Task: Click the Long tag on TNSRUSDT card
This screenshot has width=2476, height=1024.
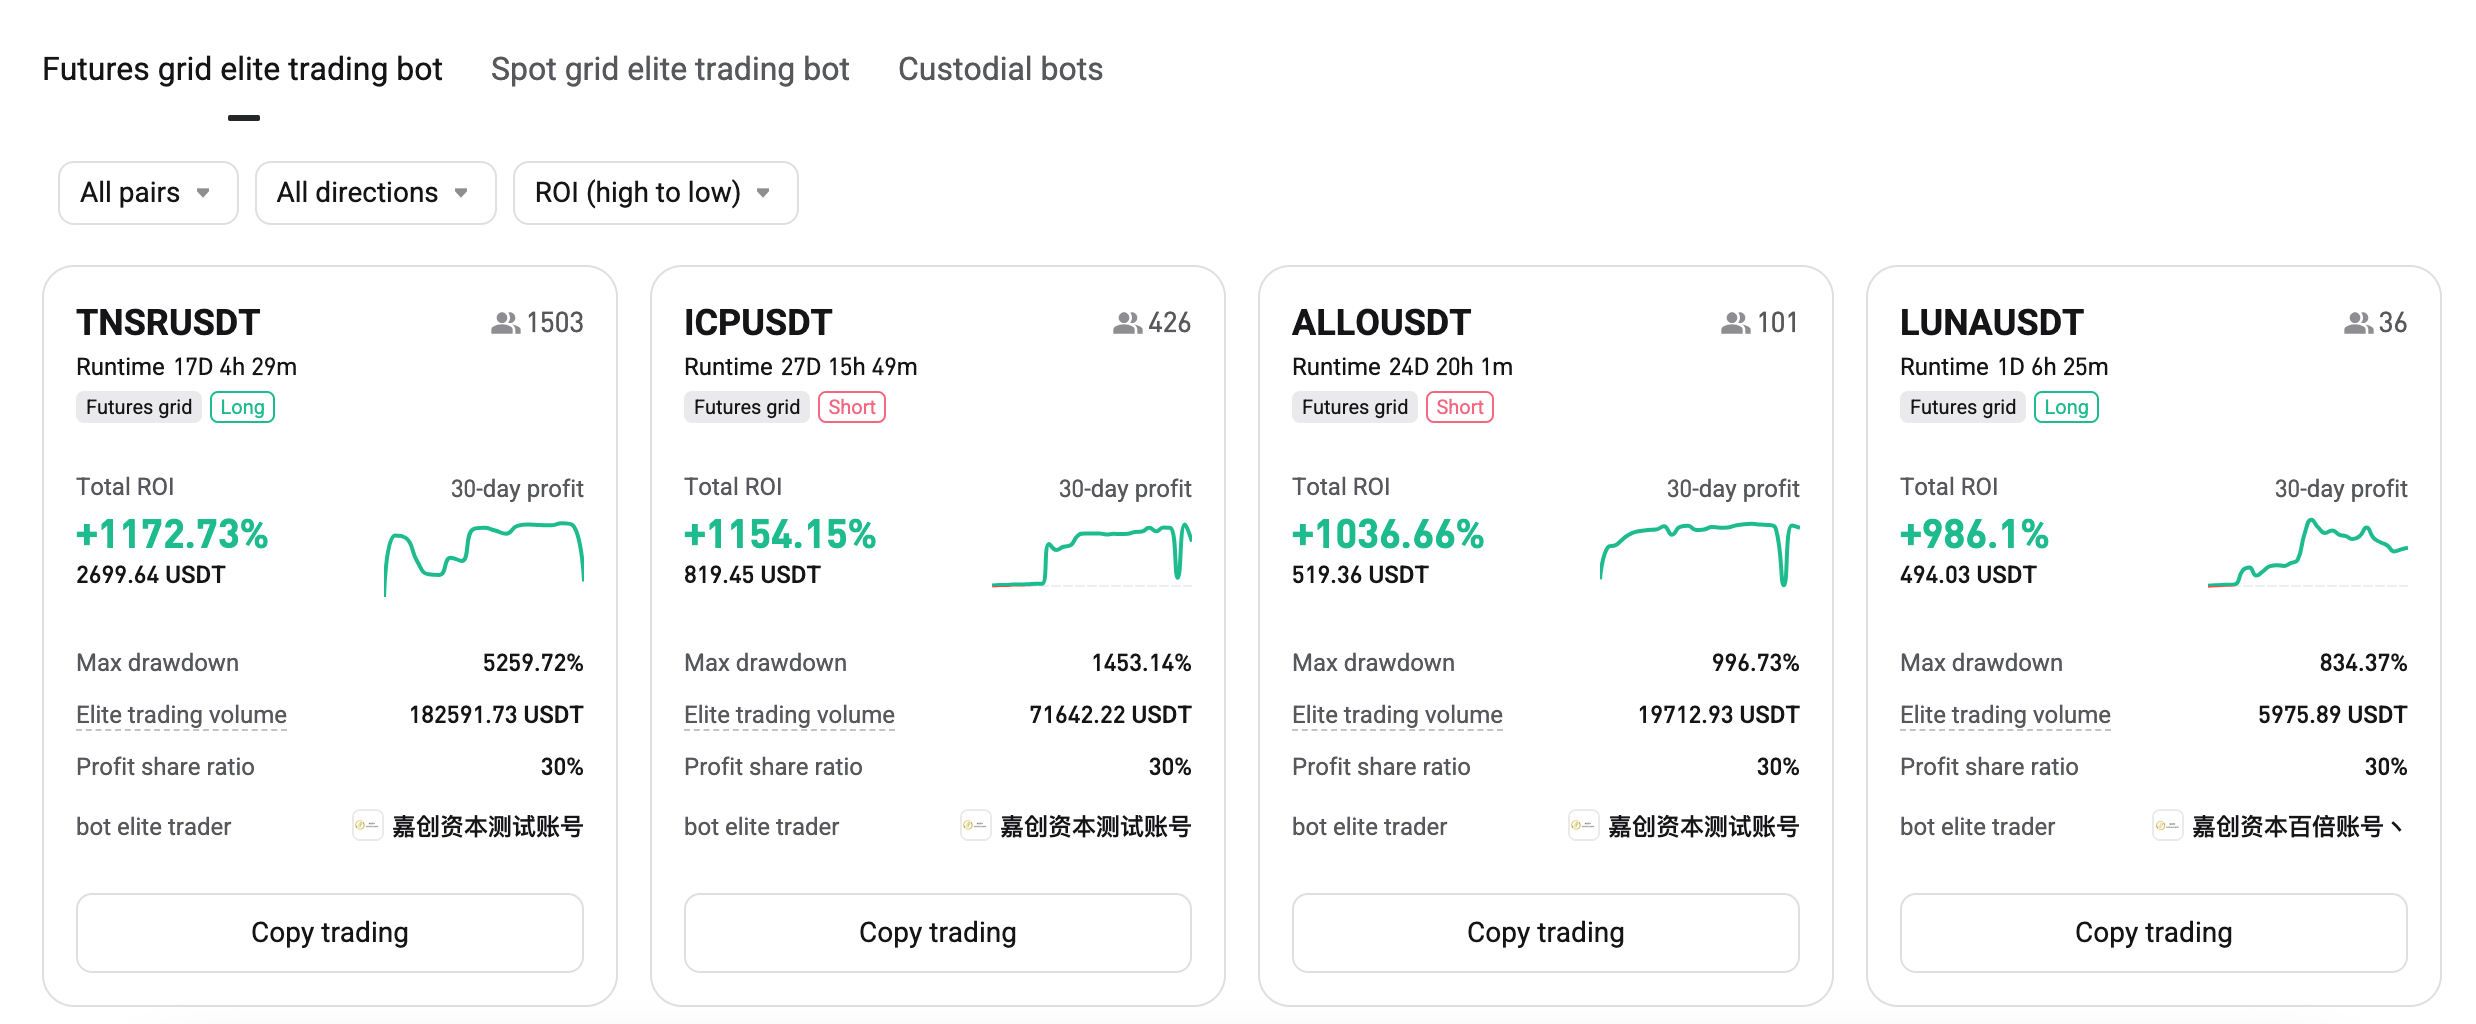Action: [242, 407]
